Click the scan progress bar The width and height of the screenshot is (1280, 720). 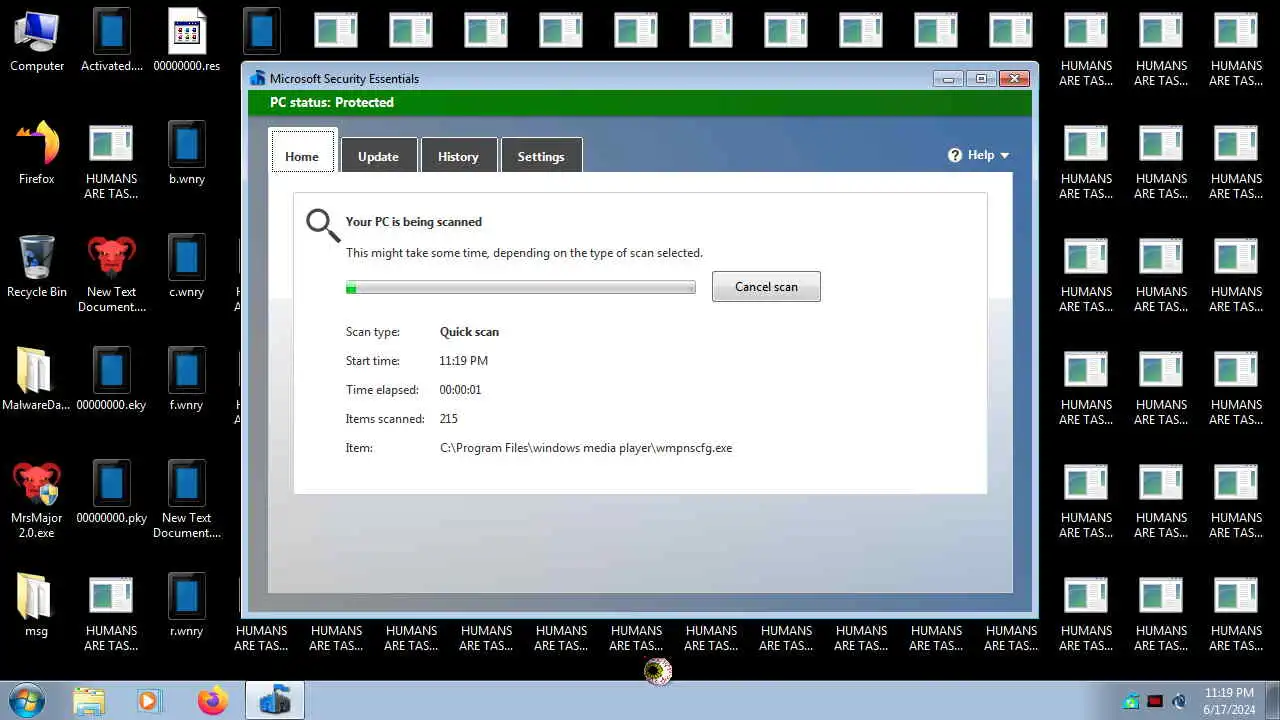click(520, 288)
